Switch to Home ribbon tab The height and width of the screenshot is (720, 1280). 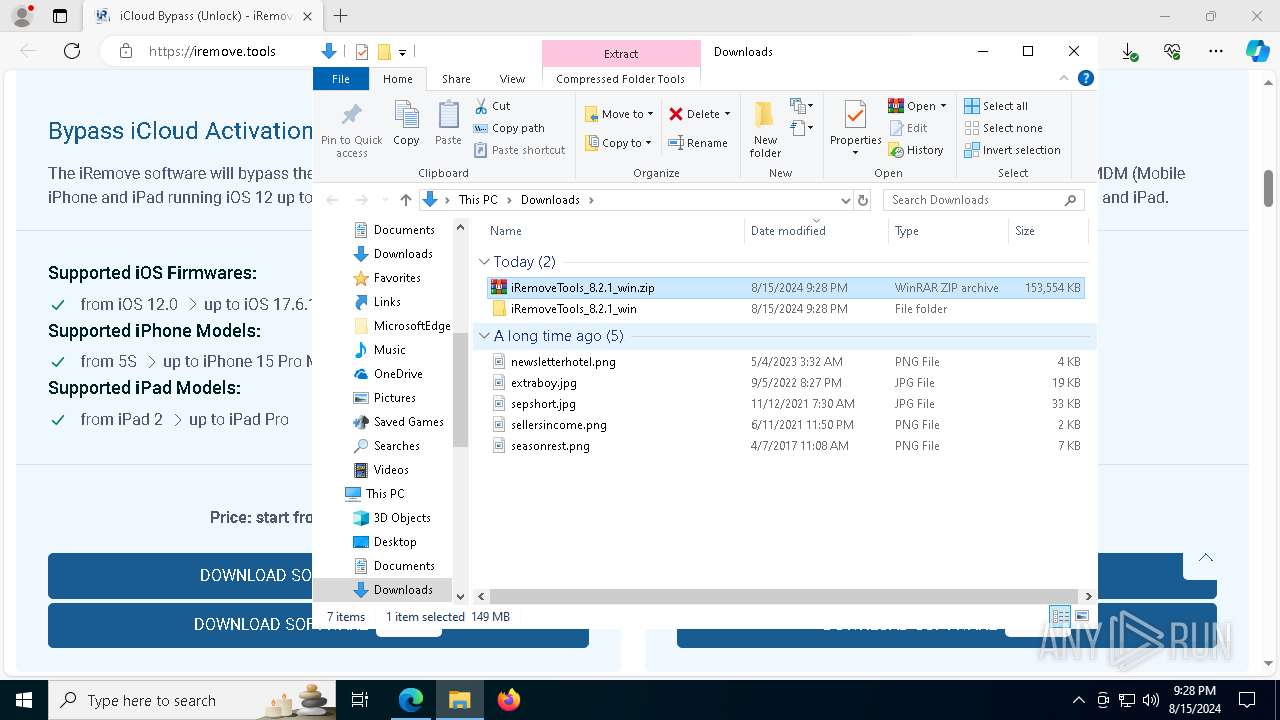[x=397, y=79]
